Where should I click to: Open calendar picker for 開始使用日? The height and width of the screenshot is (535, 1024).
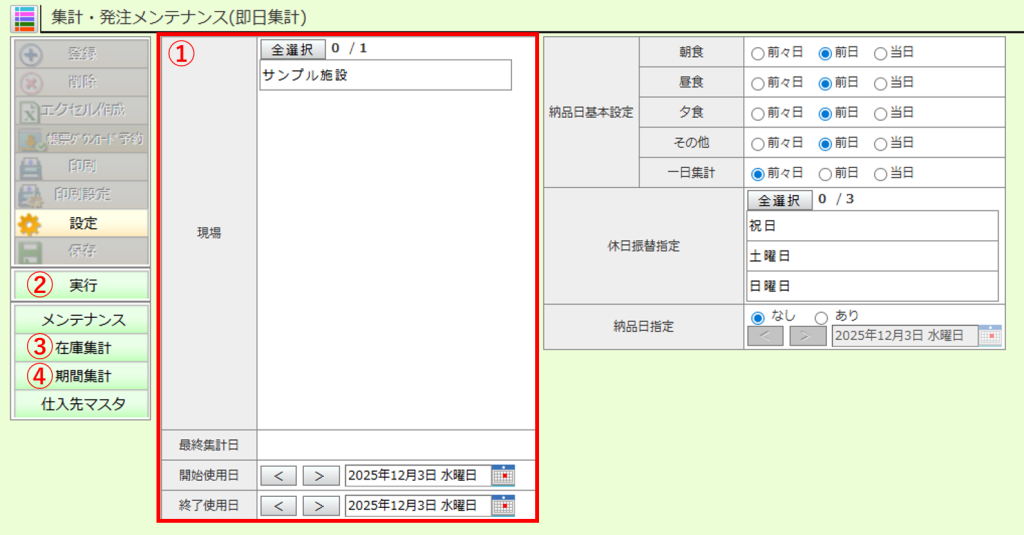click(503, 476)
